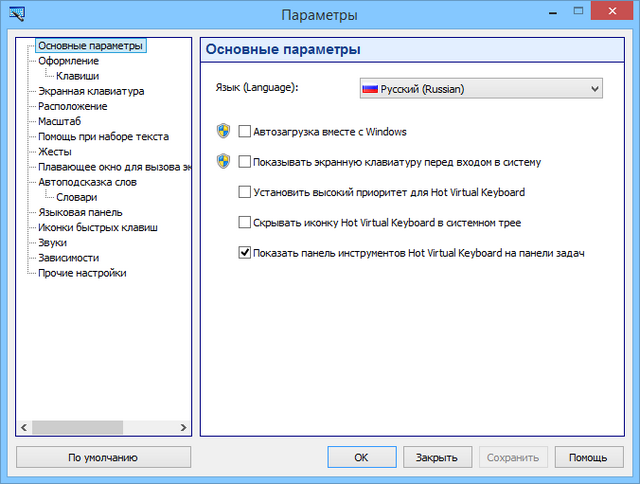Go to Языковая панель settings

pos(80,212)
